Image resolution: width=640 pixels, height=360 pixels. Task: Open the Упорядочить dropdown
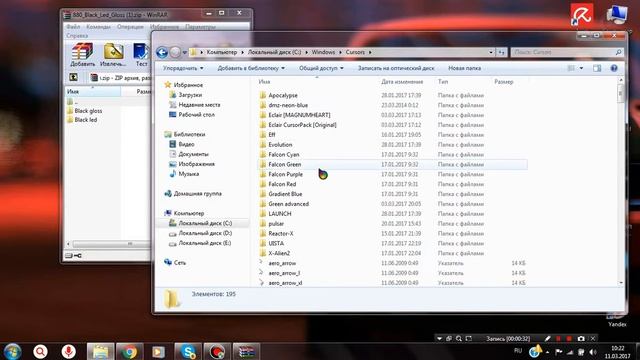[x=183, y=68]
